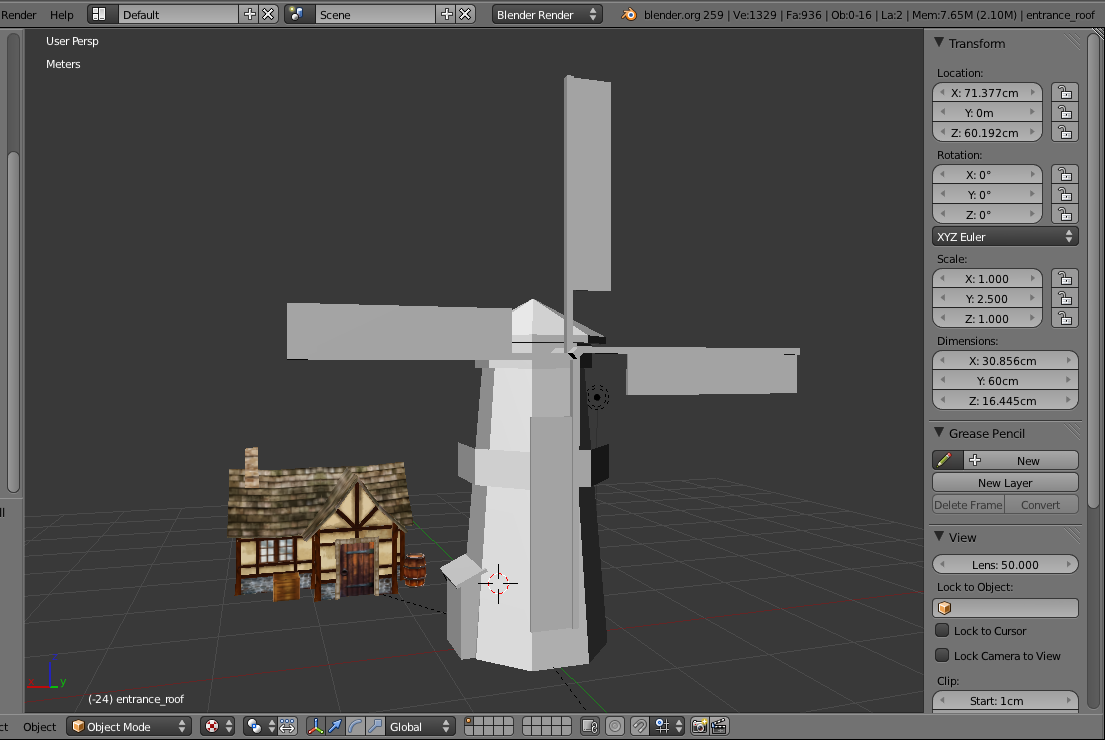Open the Object menu
Screen dimensions: 1105x740
pyautogui.click(x=38, y=726)
